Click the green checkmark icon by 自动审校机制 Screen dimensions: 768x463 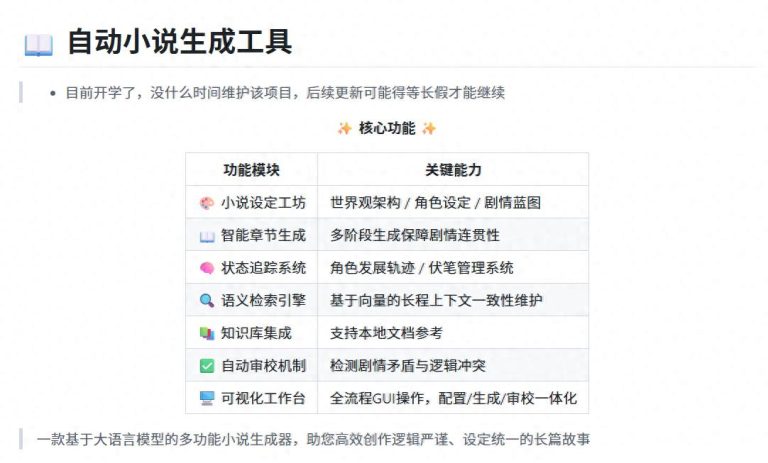207,366
